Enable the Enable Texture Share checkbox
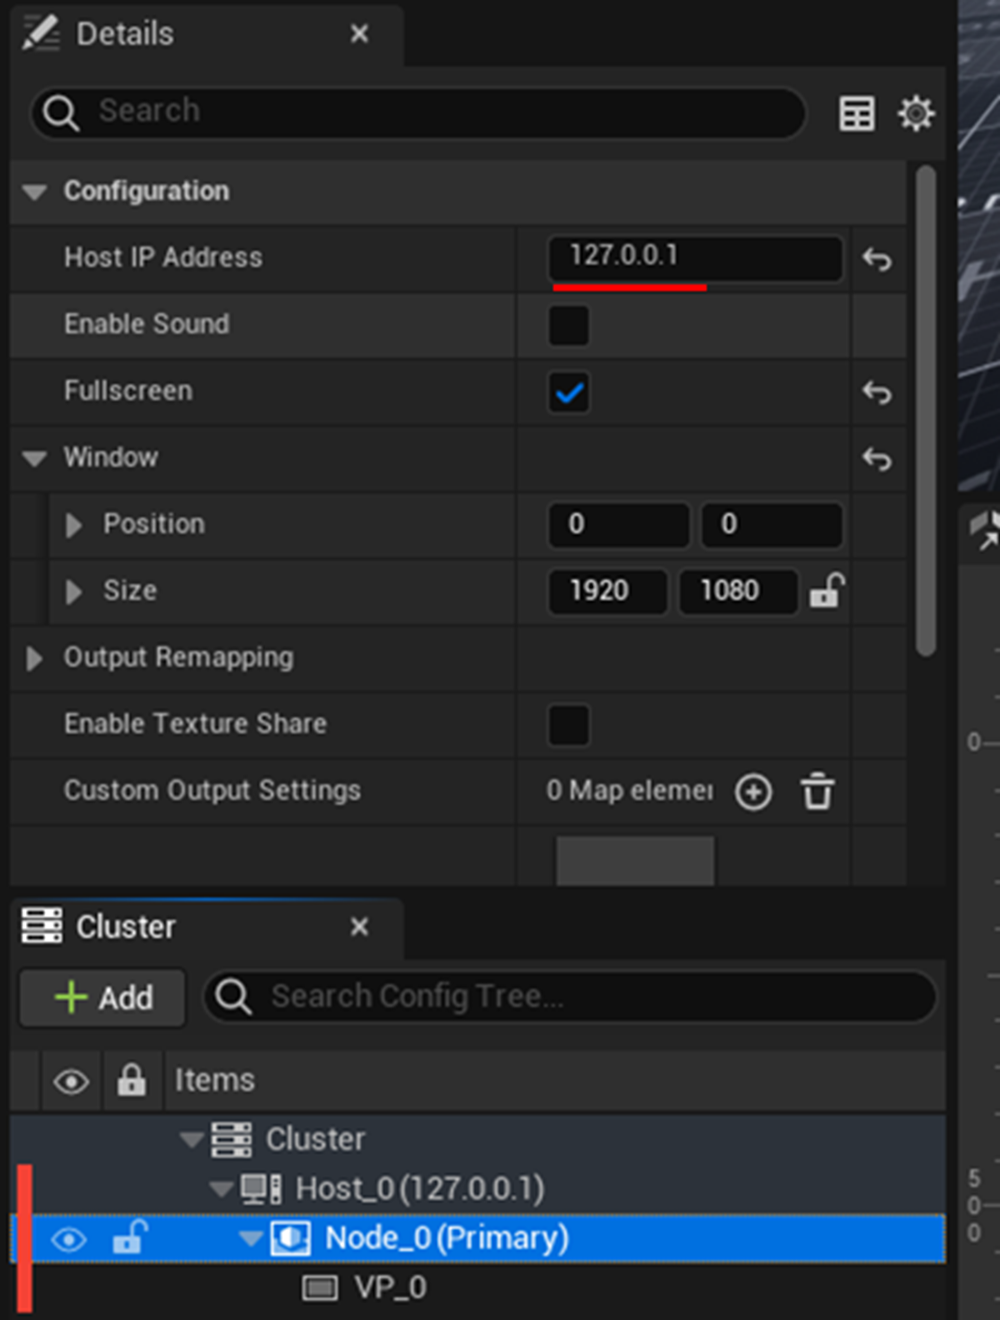 coord(569,725)
